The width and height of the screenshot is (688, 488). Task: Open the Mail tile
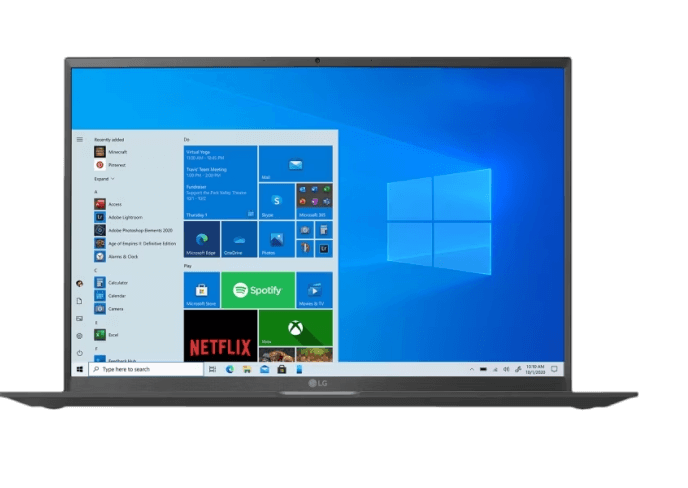coord(295,163)
